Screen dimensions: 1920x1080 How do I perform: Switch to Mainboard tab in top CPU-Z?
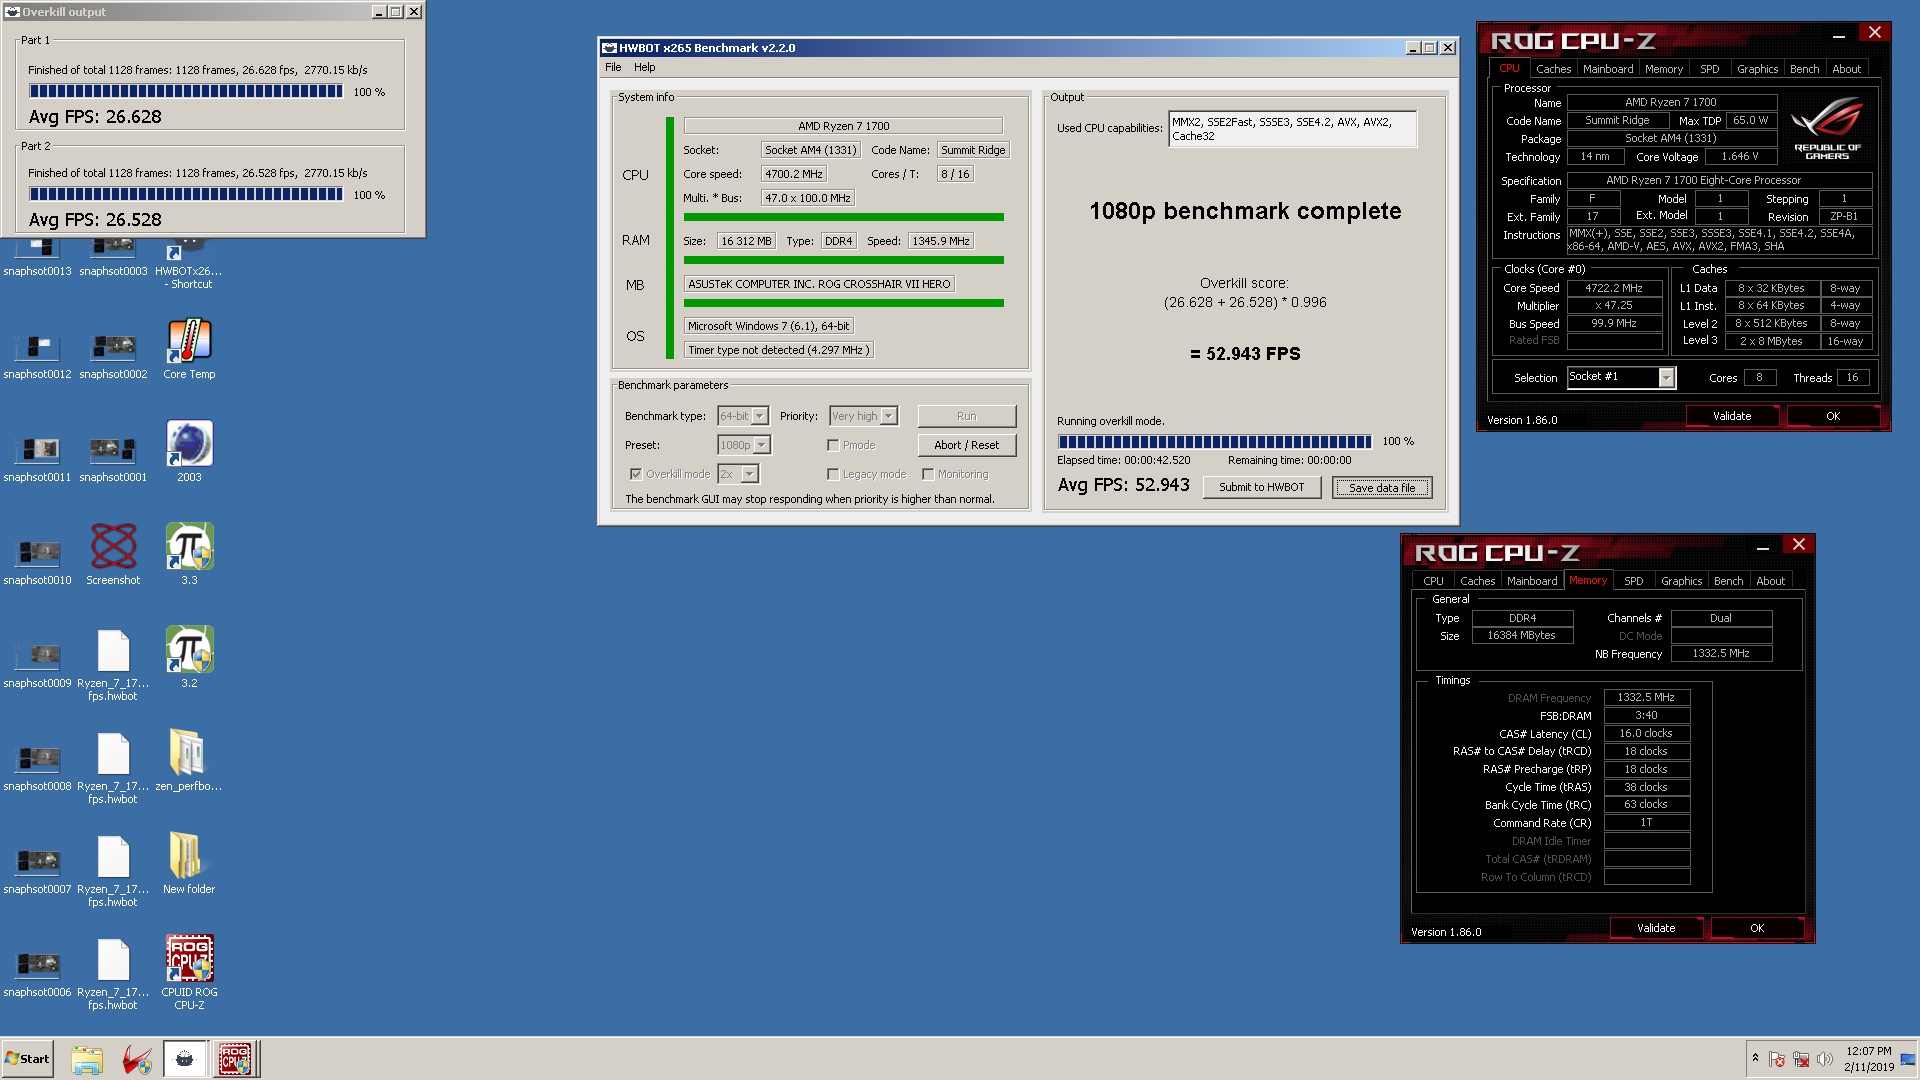(1608, 69)
